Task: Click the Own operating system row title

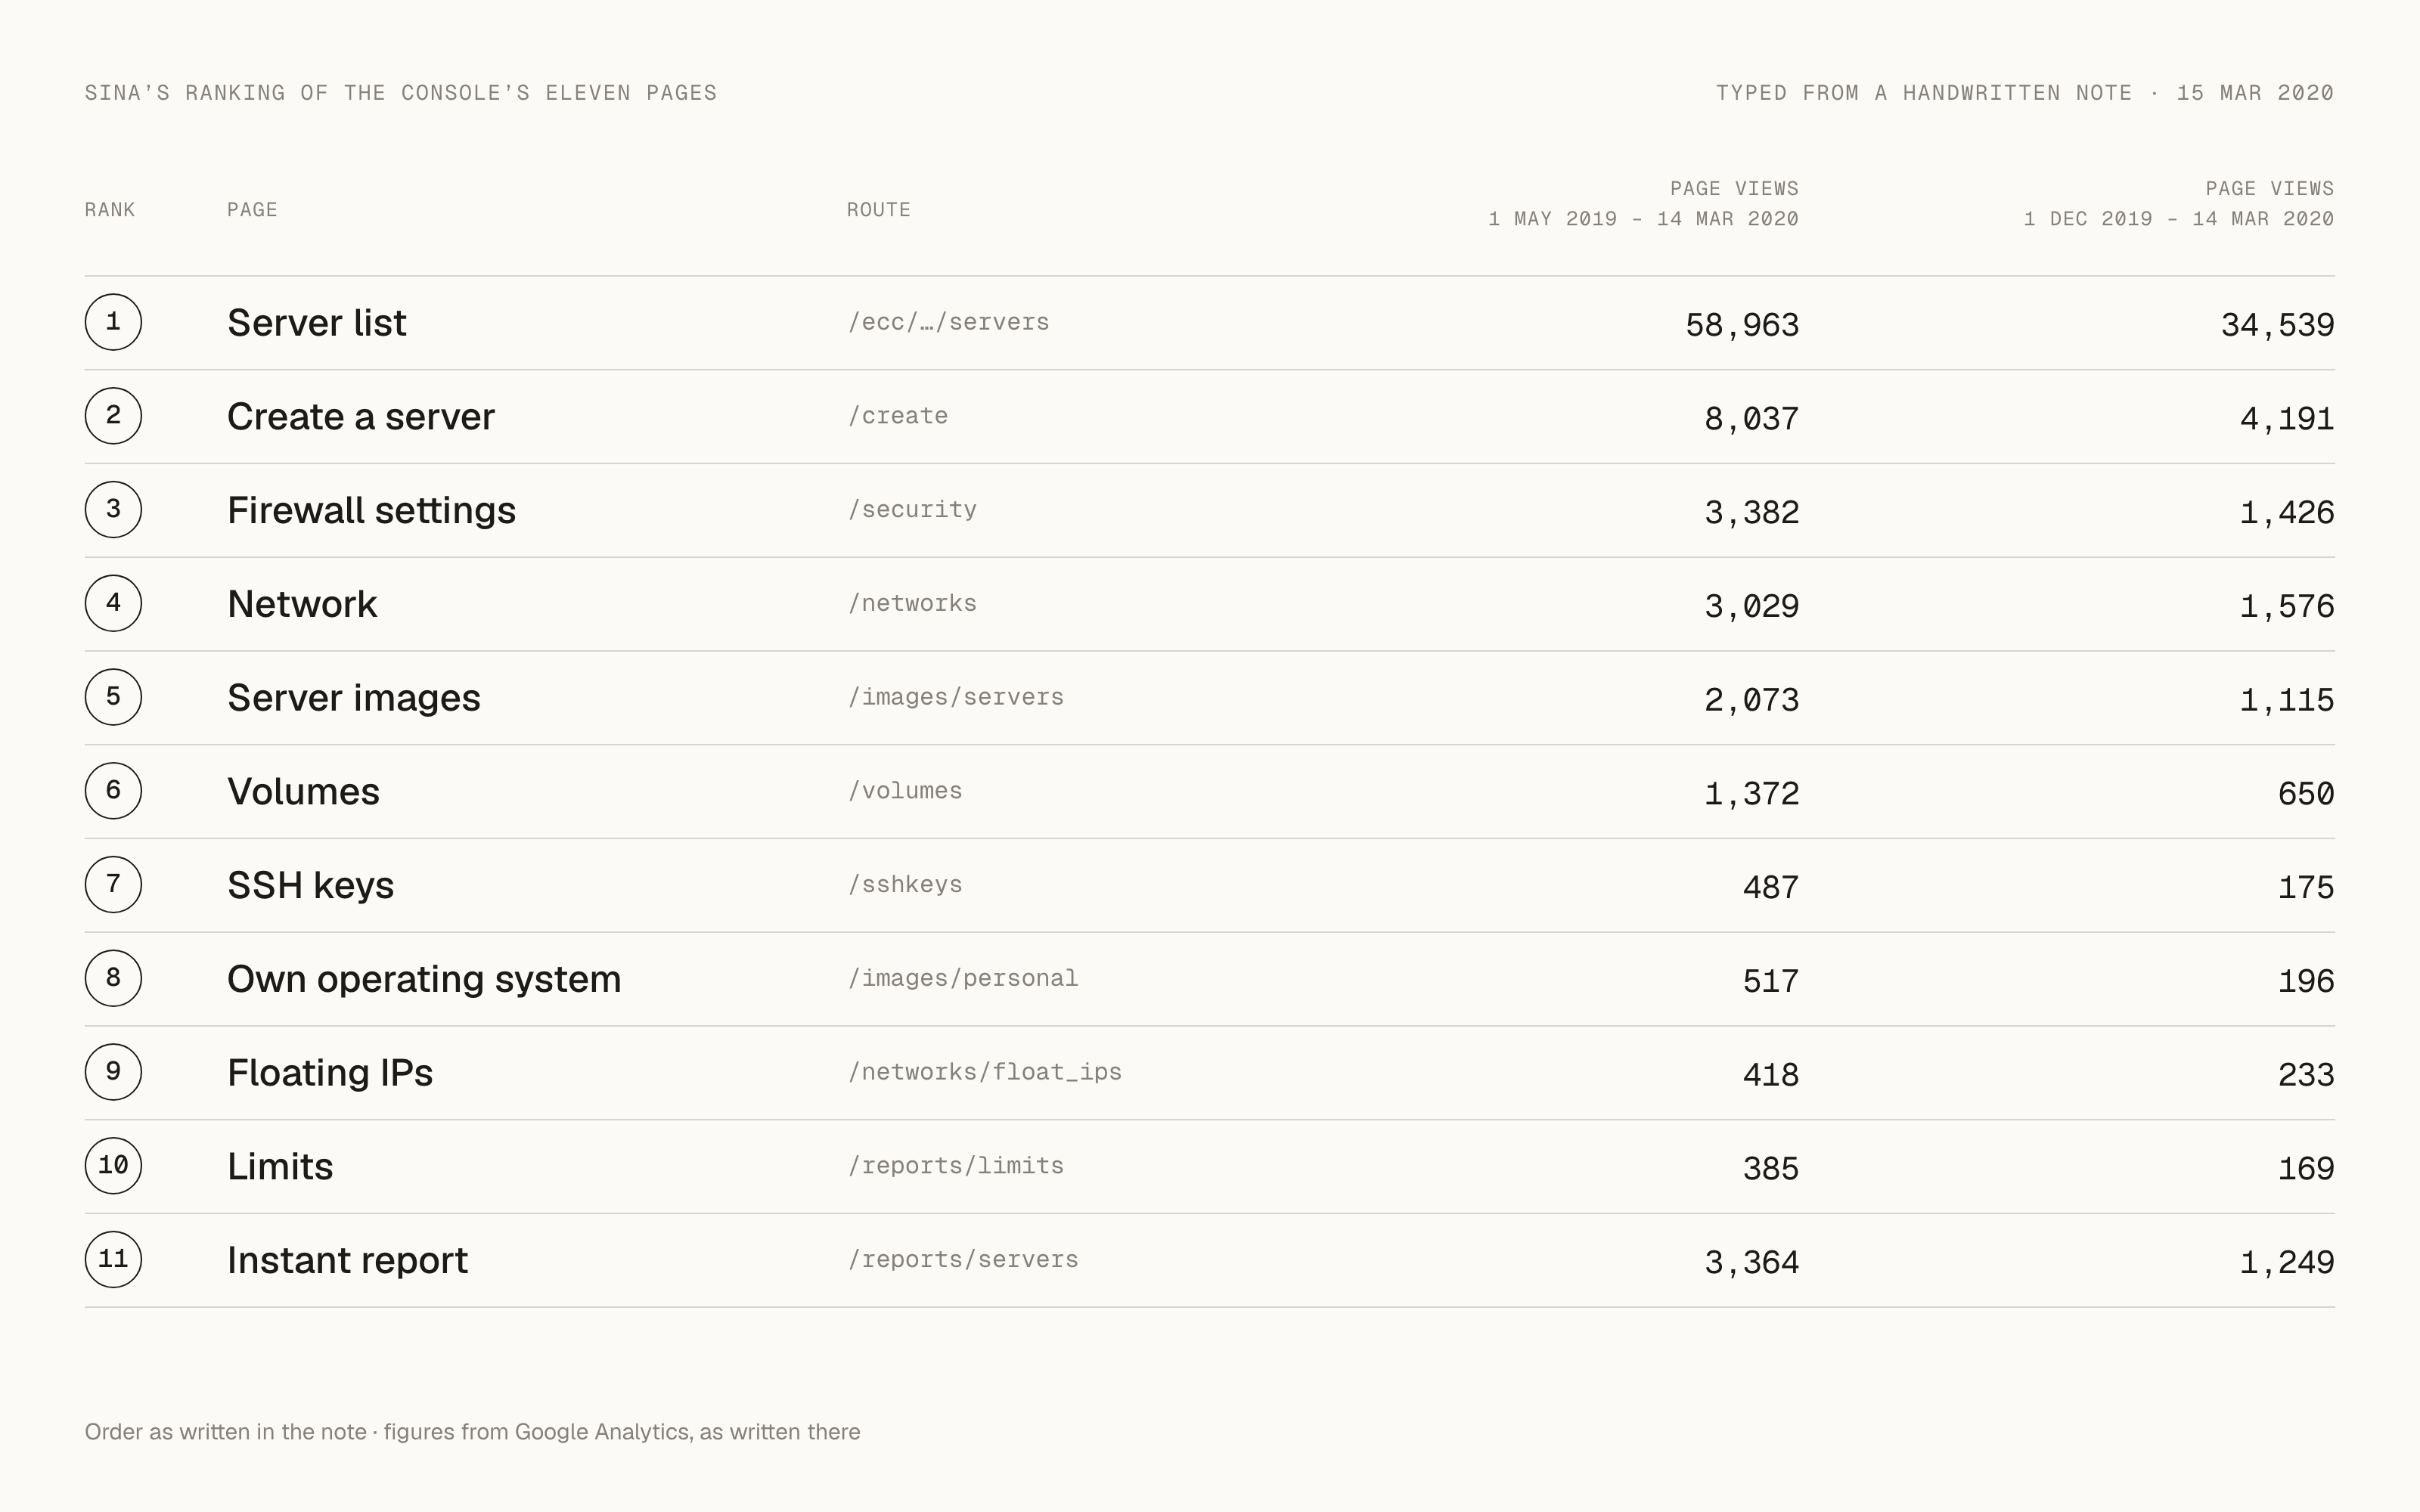Action: (x=424, y=979)
